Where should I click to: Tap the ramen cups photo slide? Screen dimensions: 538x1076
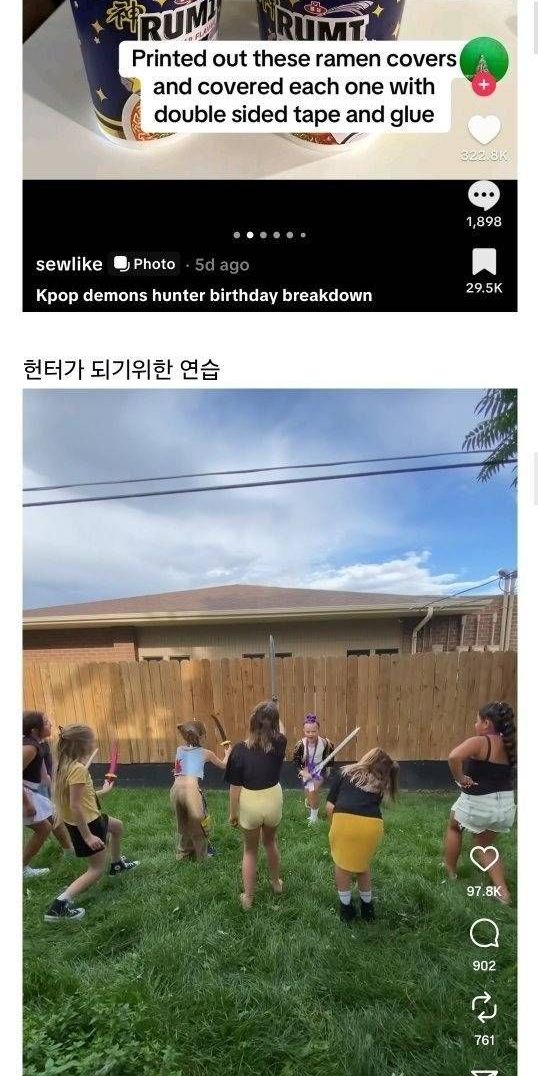pos(270,89)
